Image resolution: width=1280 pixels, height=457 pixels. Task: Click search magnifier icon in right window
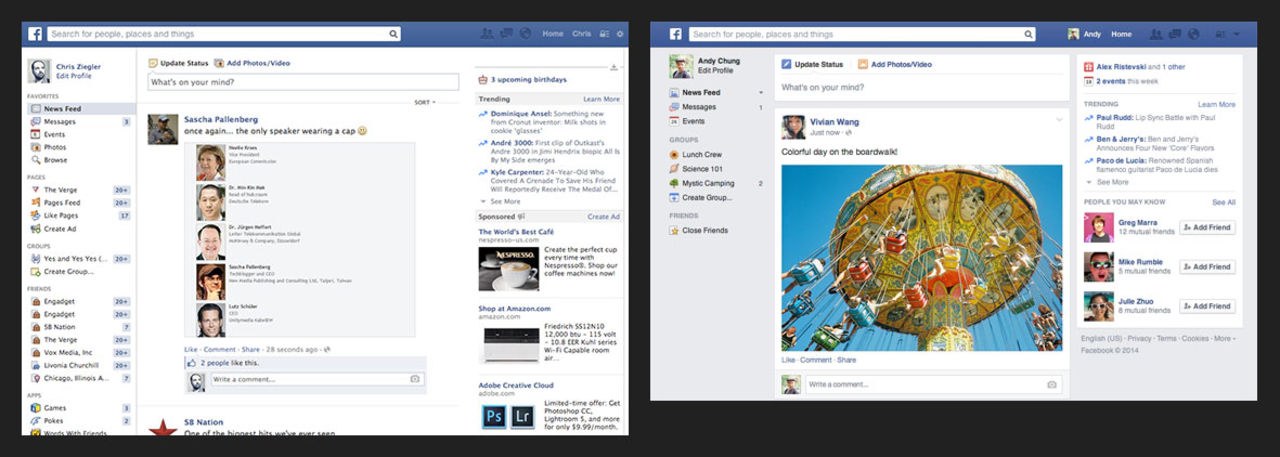(x=1028, y=34)
